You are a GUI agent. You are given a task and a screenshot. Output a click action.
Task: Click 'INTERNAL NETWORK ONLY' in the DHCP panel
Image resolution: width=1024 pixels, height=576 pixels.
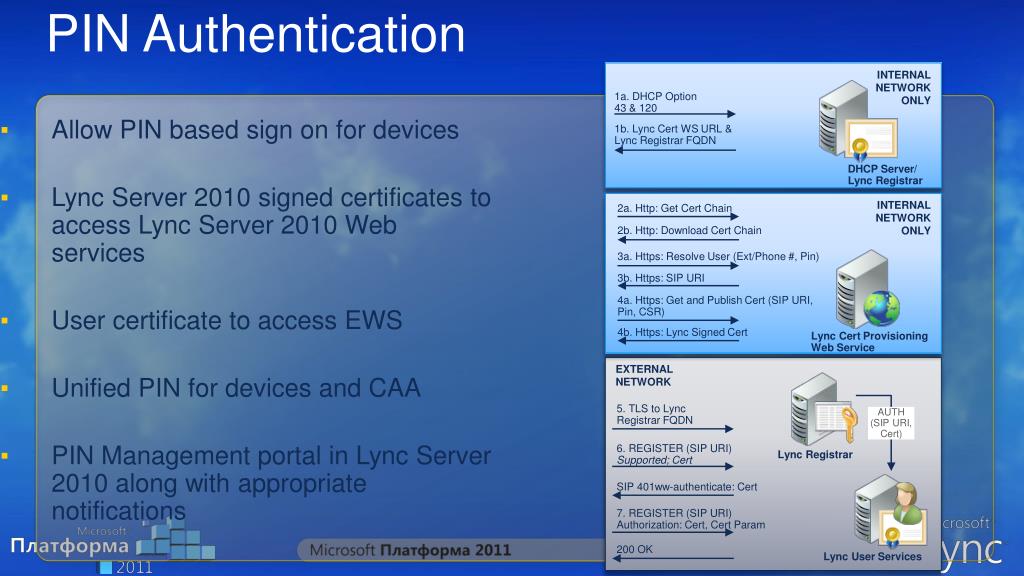pos(903,88)
